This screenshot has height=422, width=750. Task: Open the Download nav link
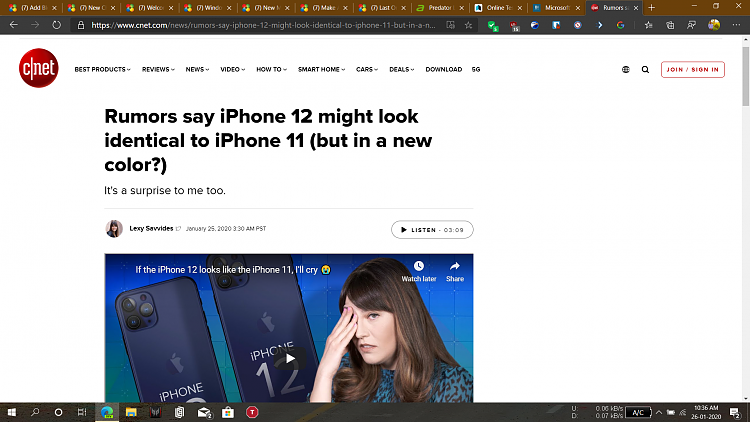click(x=444, y=69)
